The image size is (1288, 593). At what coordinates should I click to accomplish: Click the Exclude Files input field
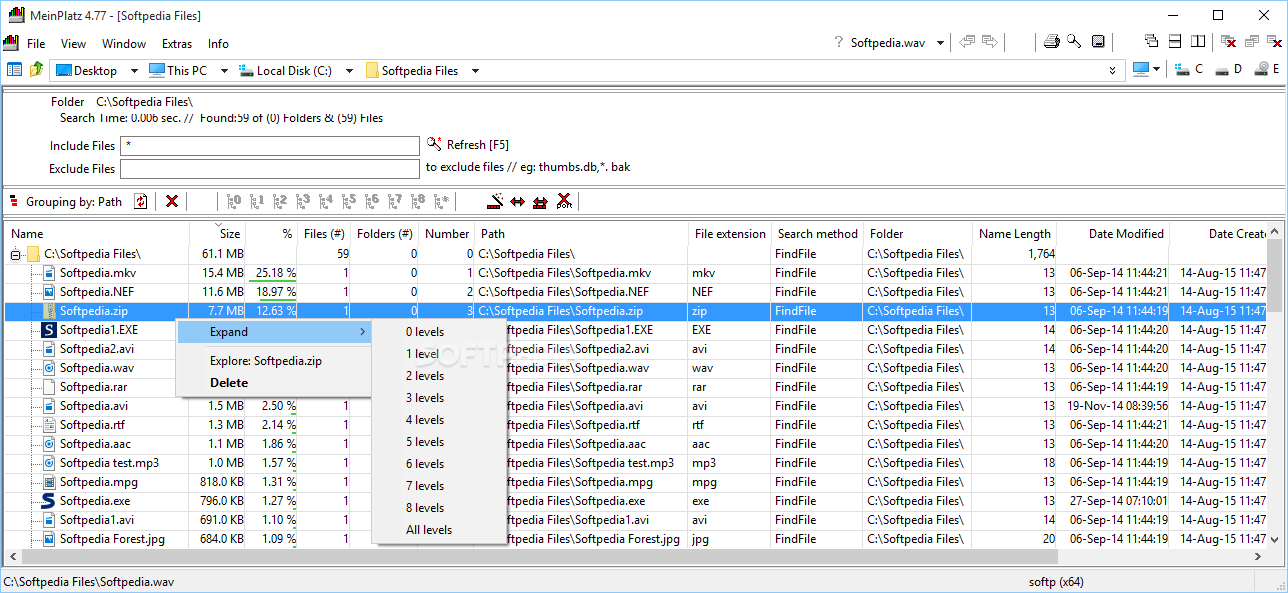click(x=270, y=169)
